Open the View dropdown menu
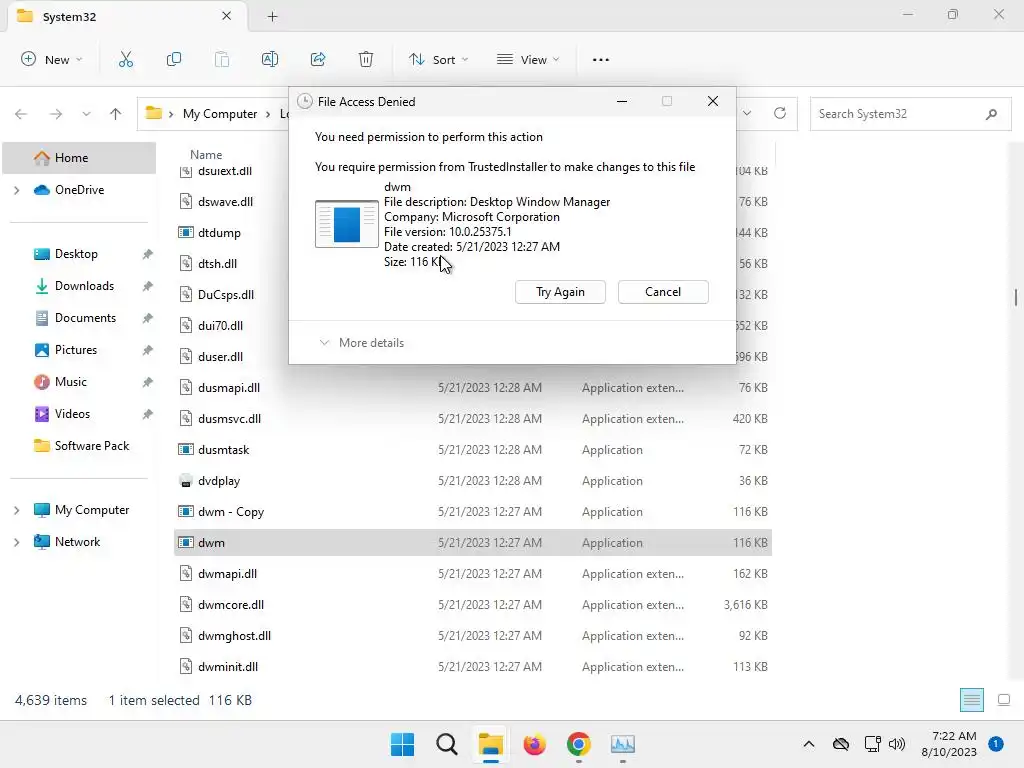The height and width of the screenshot is (768, 1024). pos(528,59)
